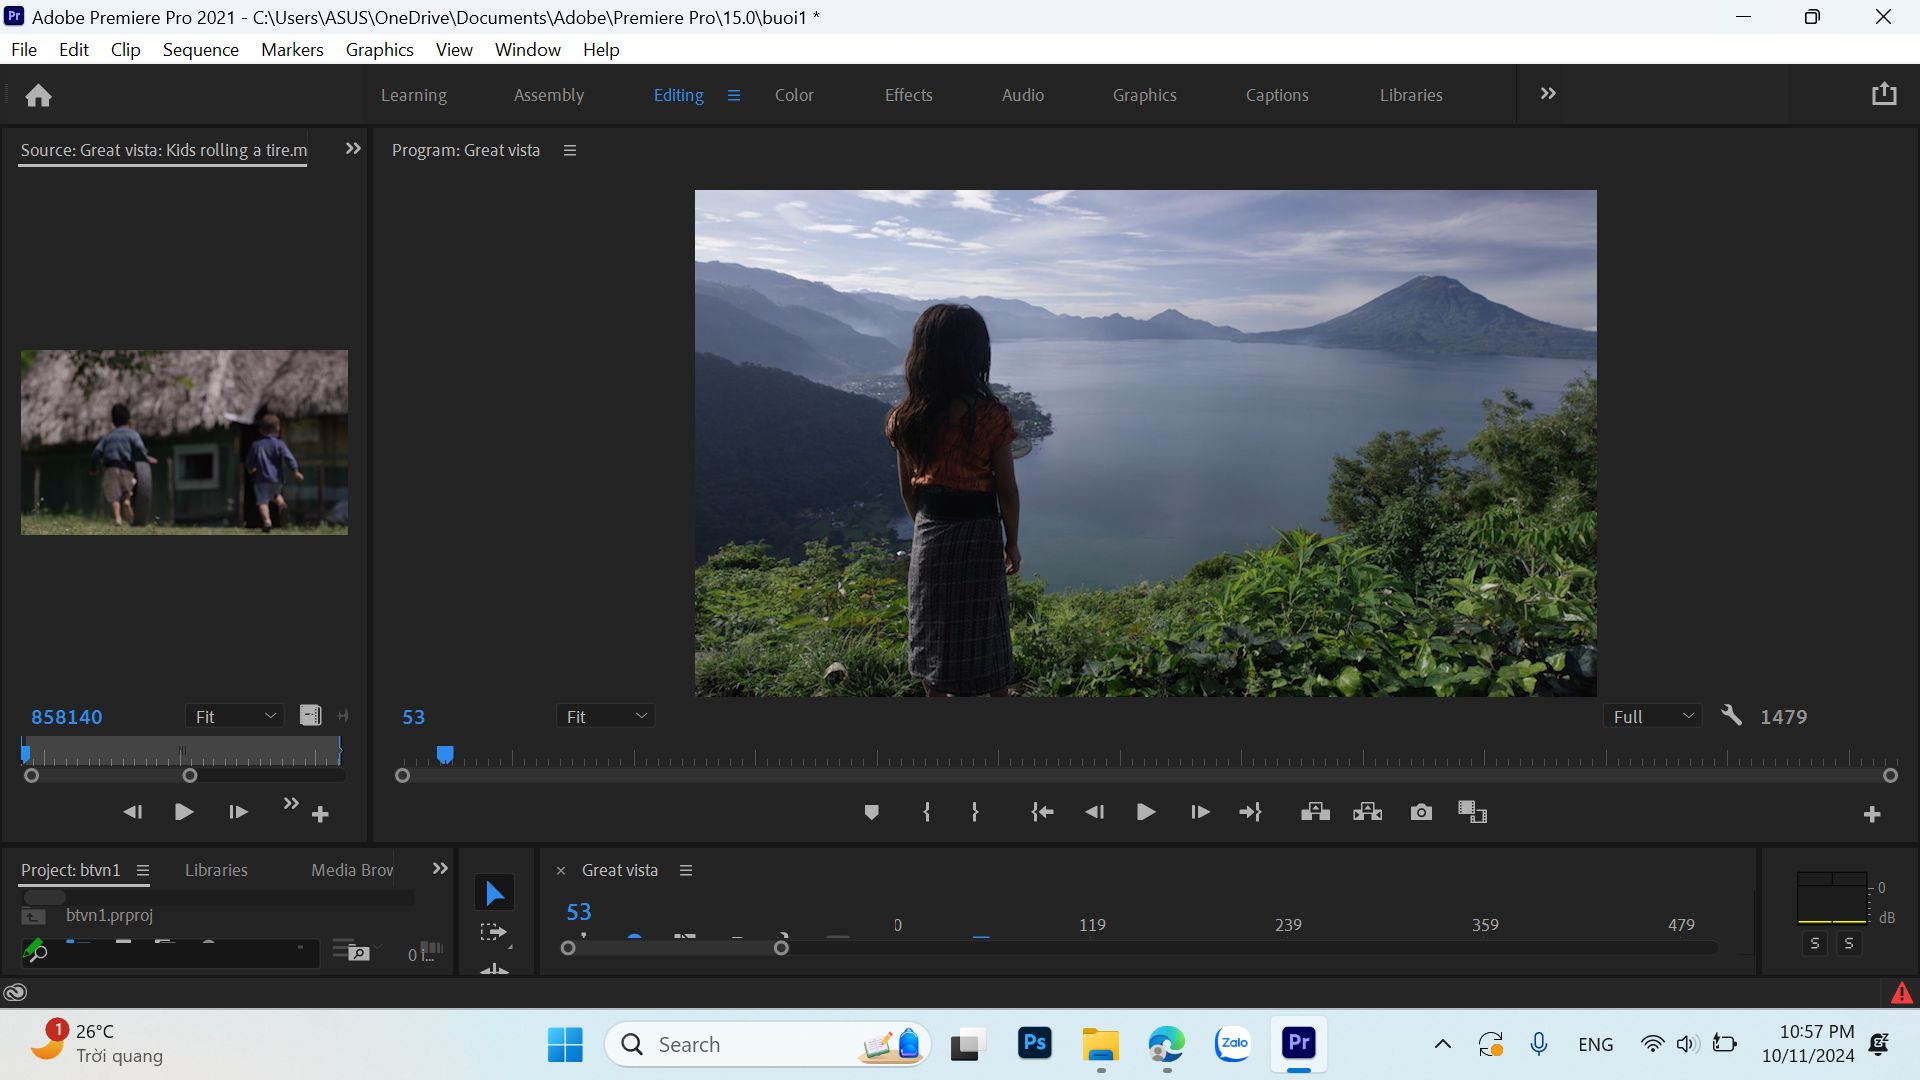Viewport: 1920px width, 1080px height.
Task: Open the Comparison View button
Action: pyautogui.click(x=1472, y=812)
